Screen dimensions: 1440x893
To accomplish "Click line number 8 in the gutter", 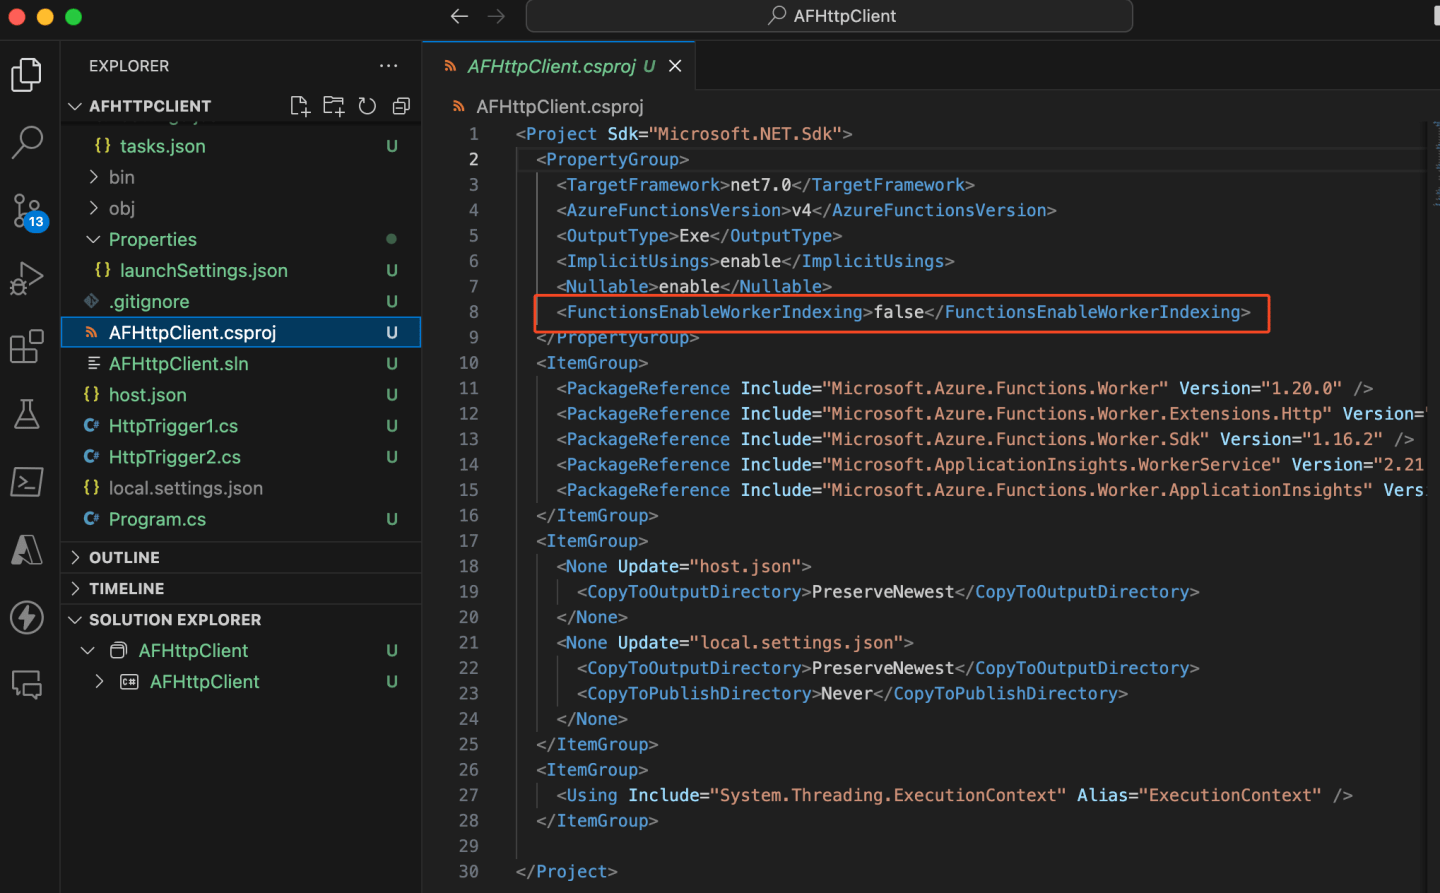I will [x=473, y=312].
